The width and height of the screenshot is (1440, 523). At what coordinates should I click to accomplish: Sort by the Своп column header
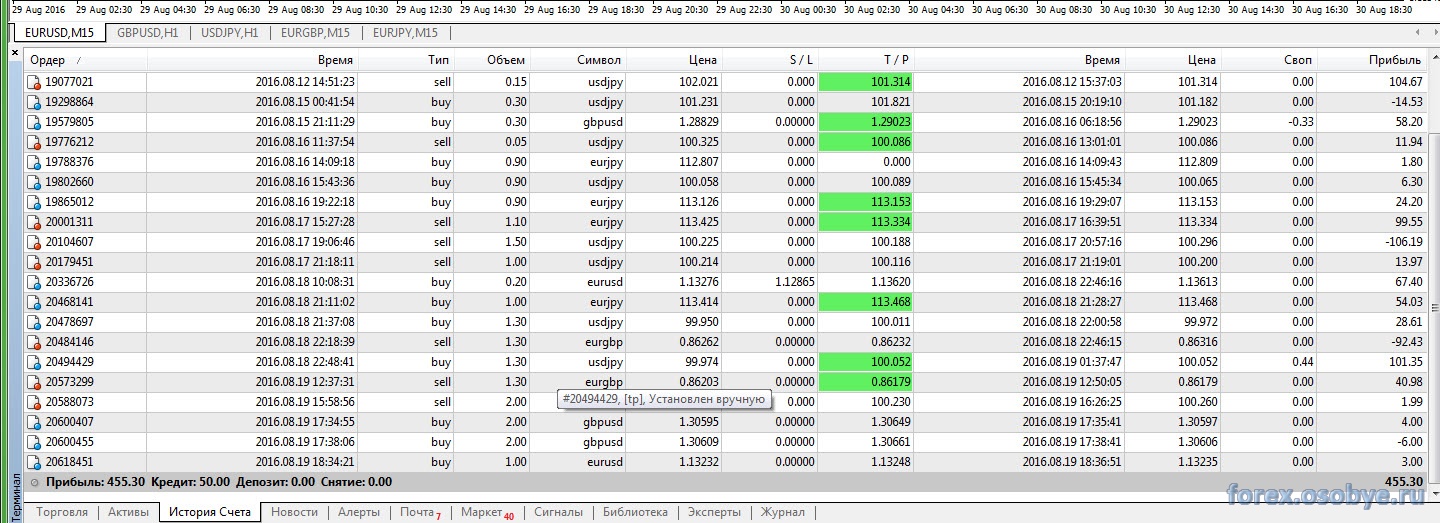(1270, 60)
